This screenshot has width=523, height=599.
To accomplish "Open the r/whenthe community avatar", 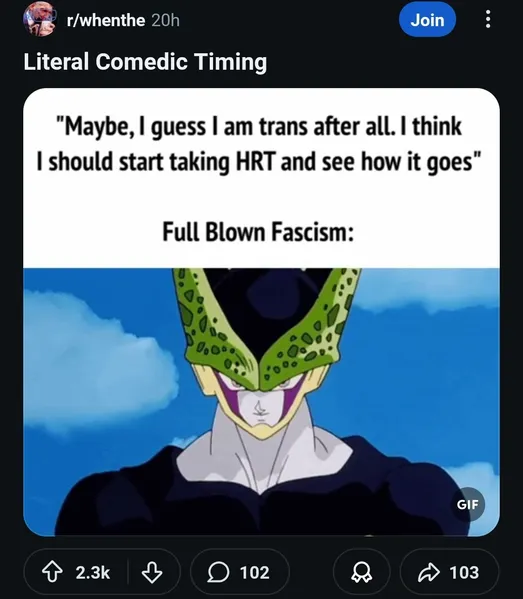I will pos(40,20).
